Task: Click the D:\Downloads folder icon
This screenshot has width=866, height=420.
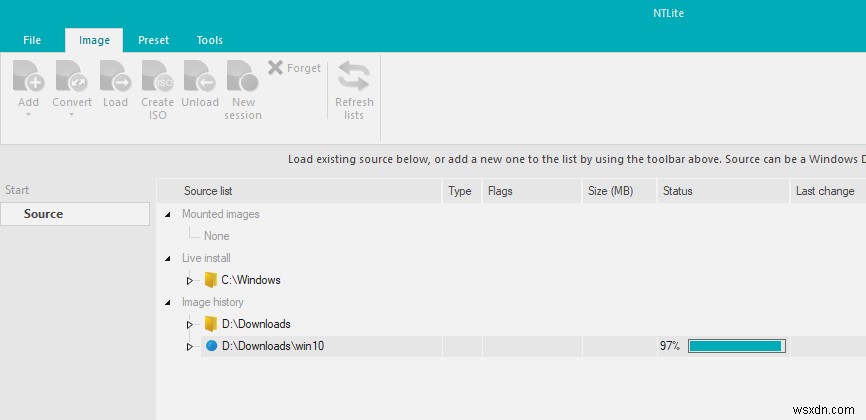Action: click(x=210, y=324)
